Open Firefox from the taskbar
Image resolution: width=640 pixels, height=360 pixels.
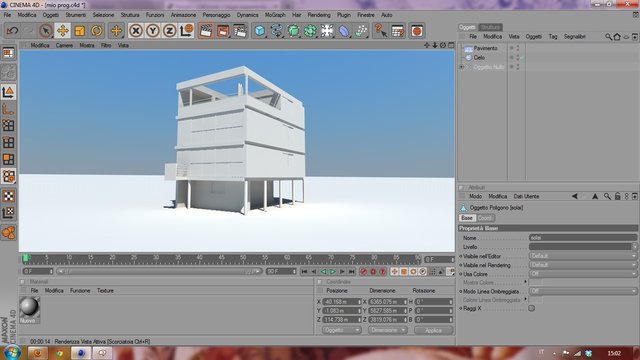point(38,353)
